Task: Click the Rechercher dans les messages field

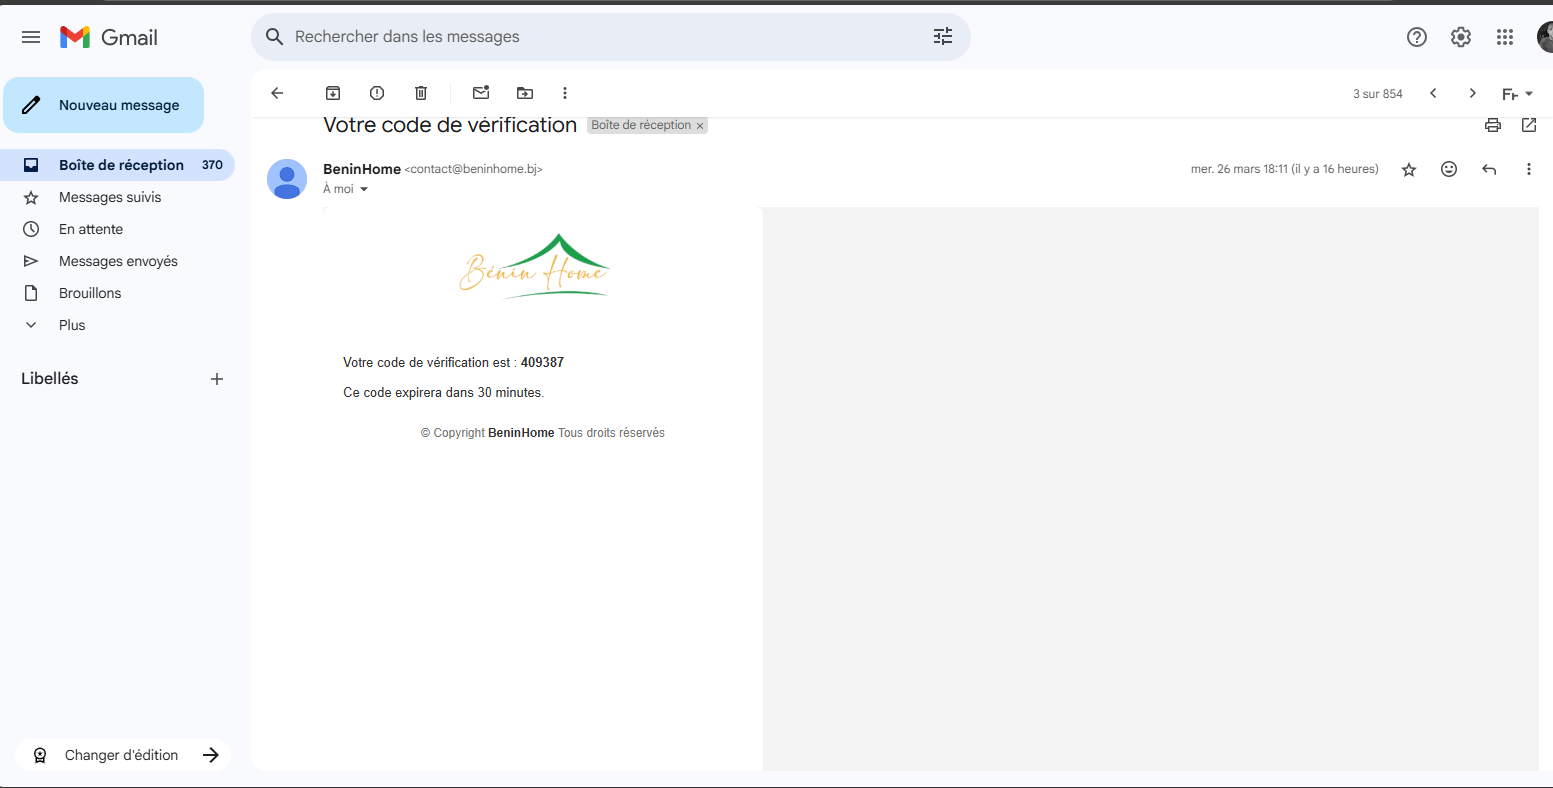Action: tap(600, 37)
